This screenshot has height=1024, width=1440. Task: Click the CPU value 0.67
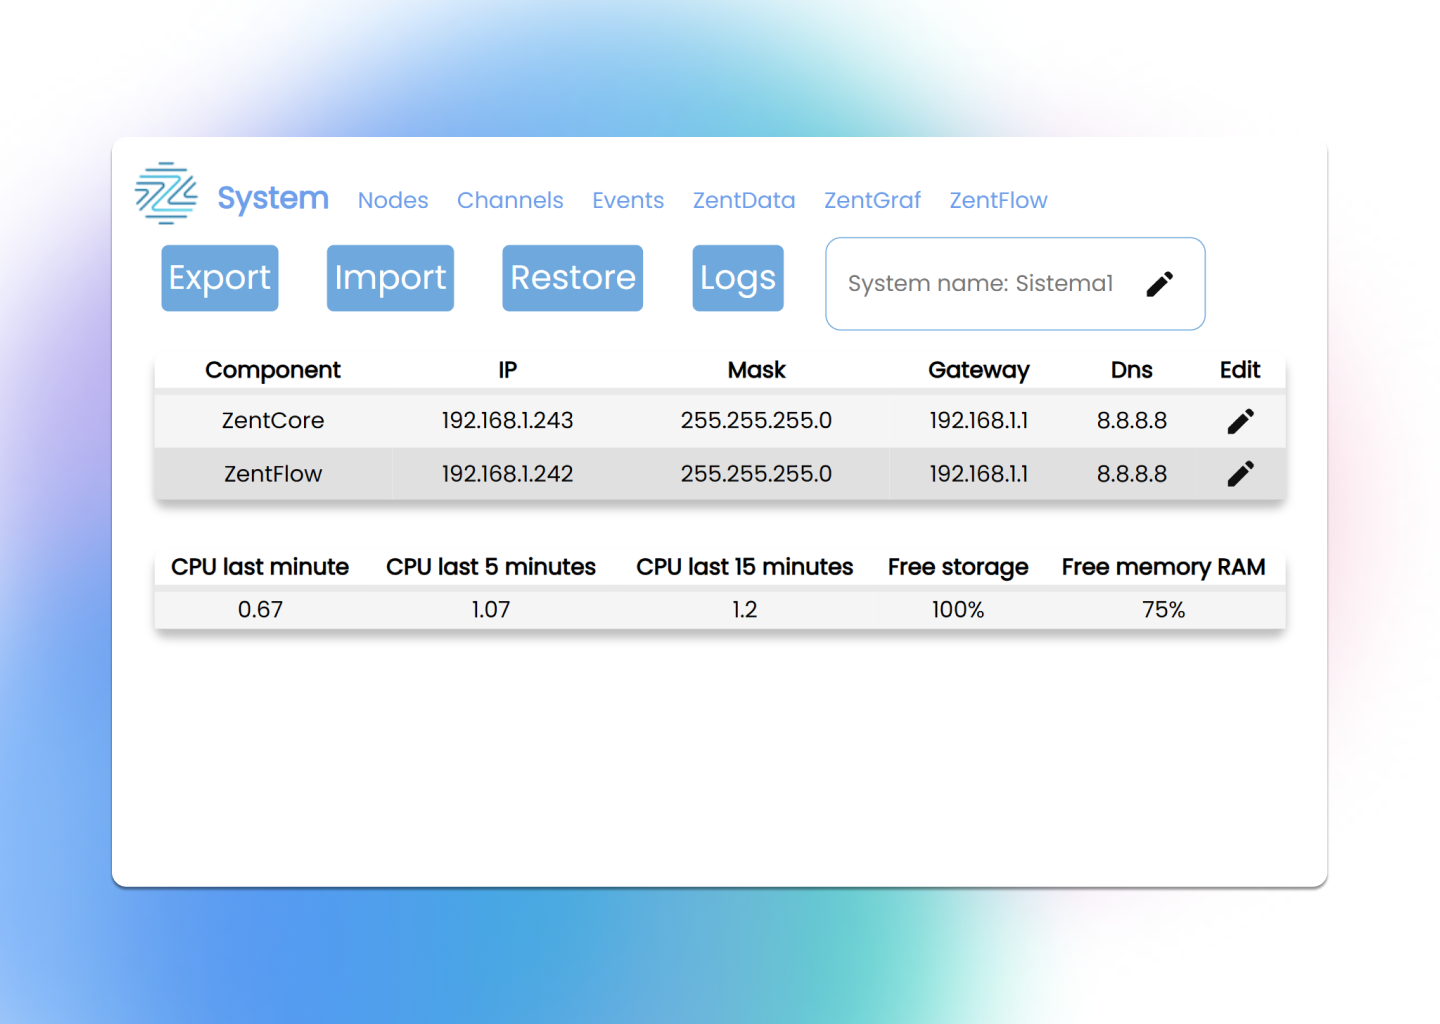[x=260, y=609]
